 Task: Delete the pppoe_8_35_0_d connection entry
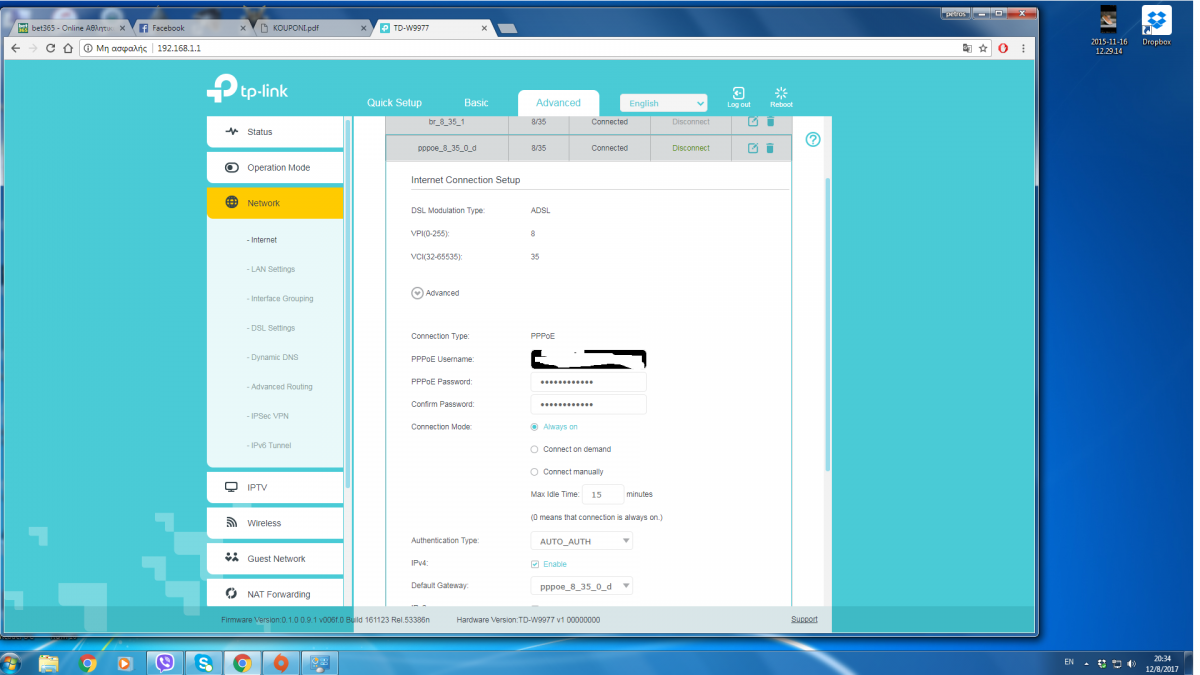[770, 148]
